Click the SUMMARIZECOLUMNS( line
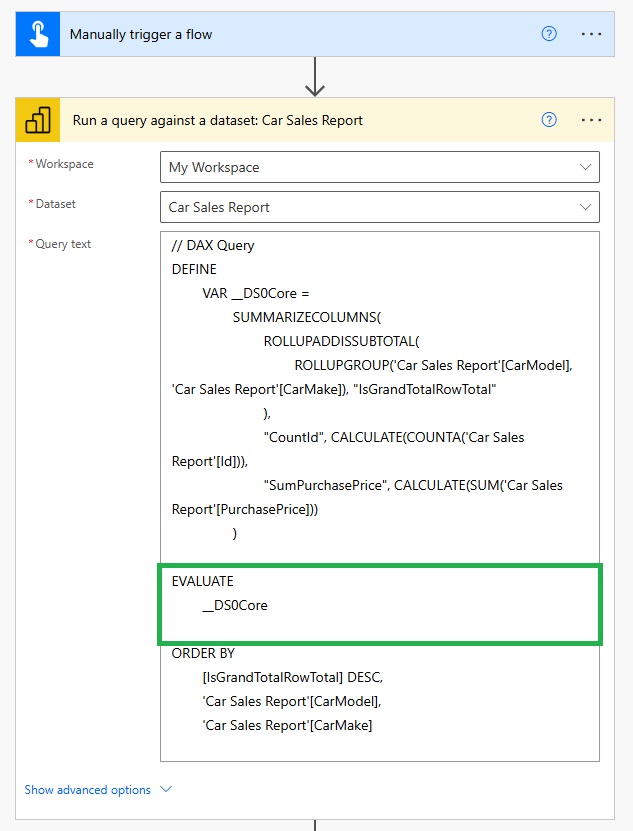The image size is (633, 831). pos(307,317)
